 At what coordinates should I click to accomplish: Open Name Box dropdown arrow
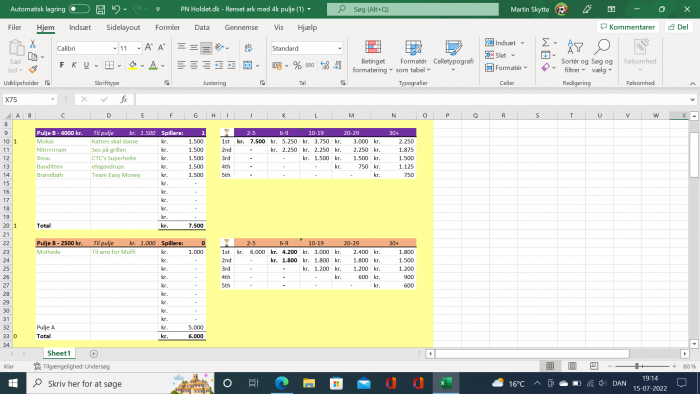click(53, 99)
